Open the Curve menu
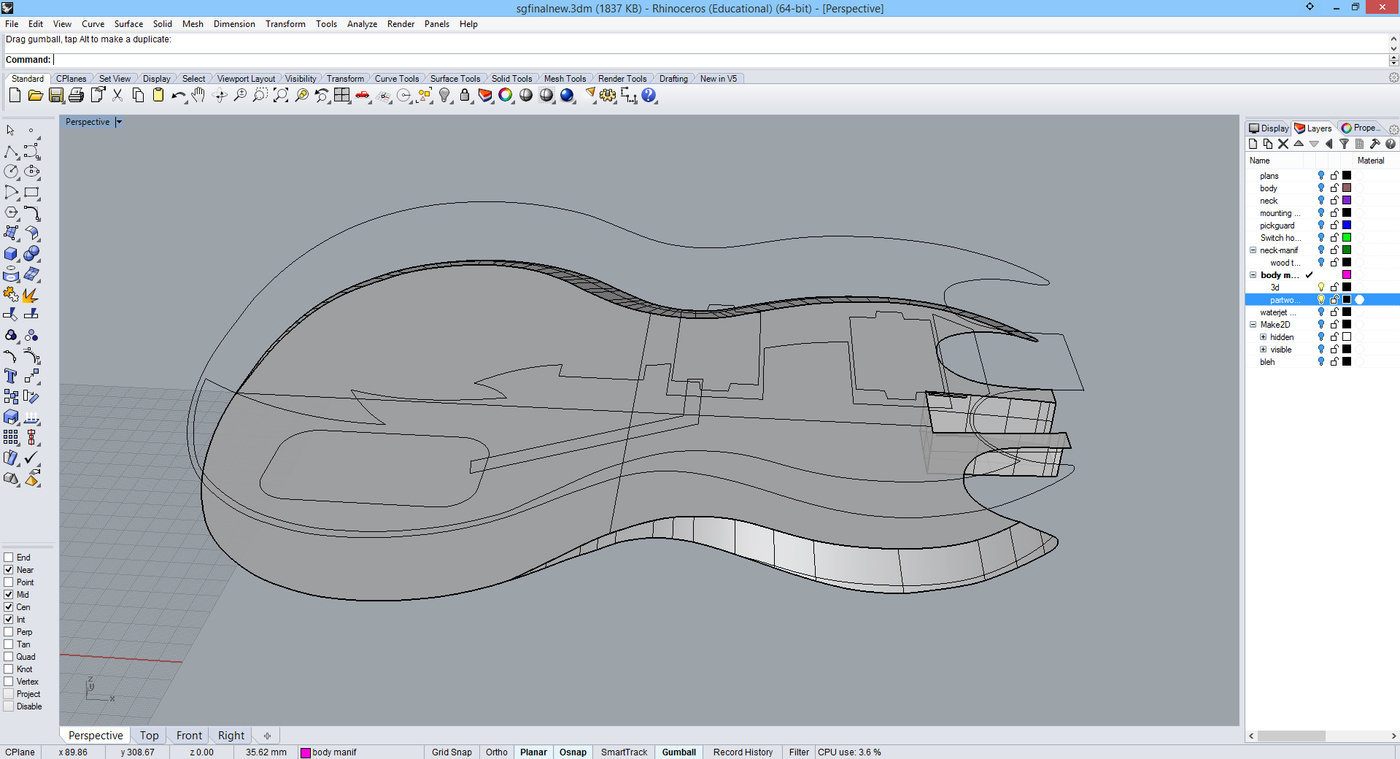Image resolution: width=1400 pixels, height=759 pixels. tap(92, 24)
